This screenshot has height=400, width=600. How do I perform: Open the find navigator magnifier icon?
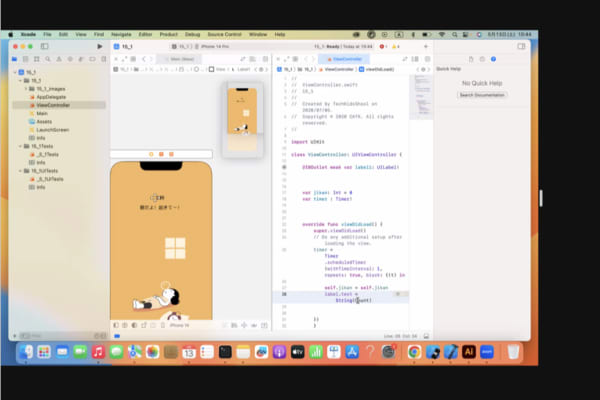point(48,59)
